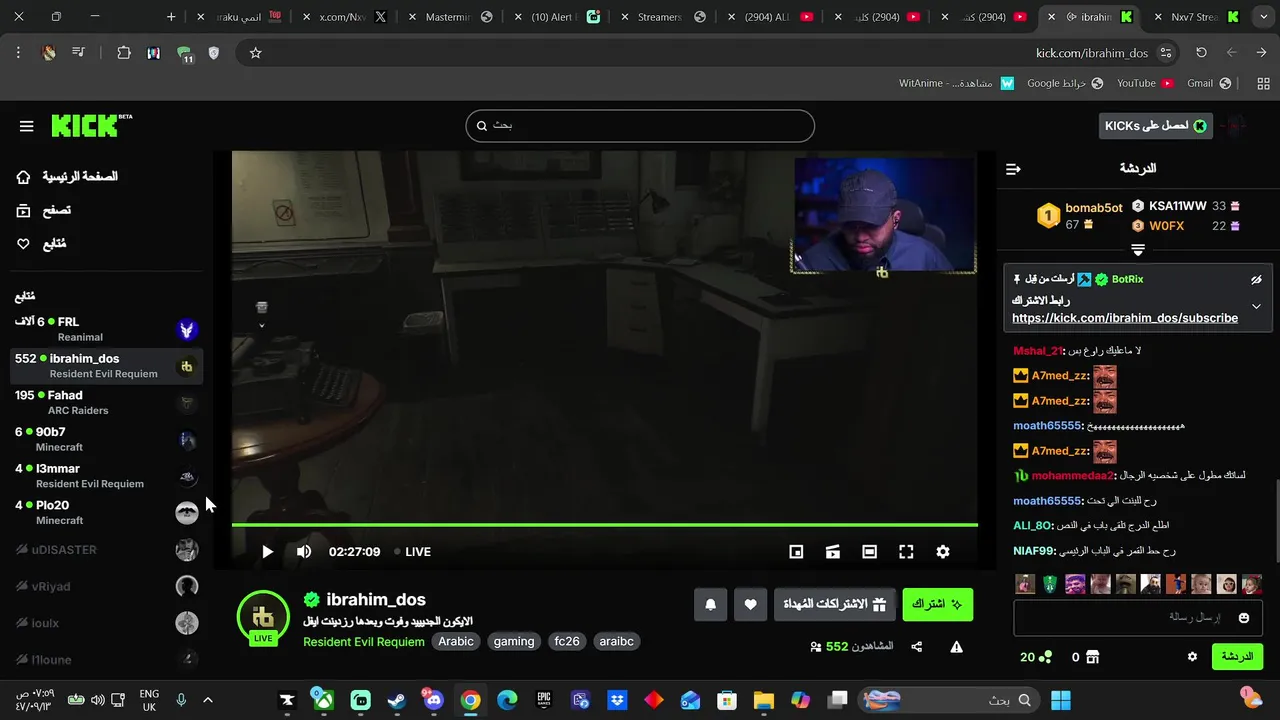Expand the chat leaderboard arrow
This screenshot has width=1280, height=720.
(x=1137, y=250)
